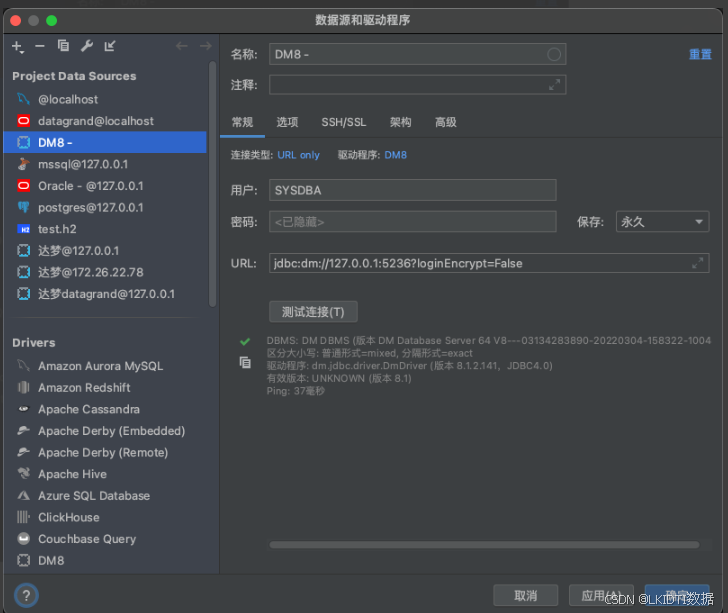Copy connection test result with the copy icon
Image resolution: width=728 pixels, height=613 pixels.
(x=245, y=362)
